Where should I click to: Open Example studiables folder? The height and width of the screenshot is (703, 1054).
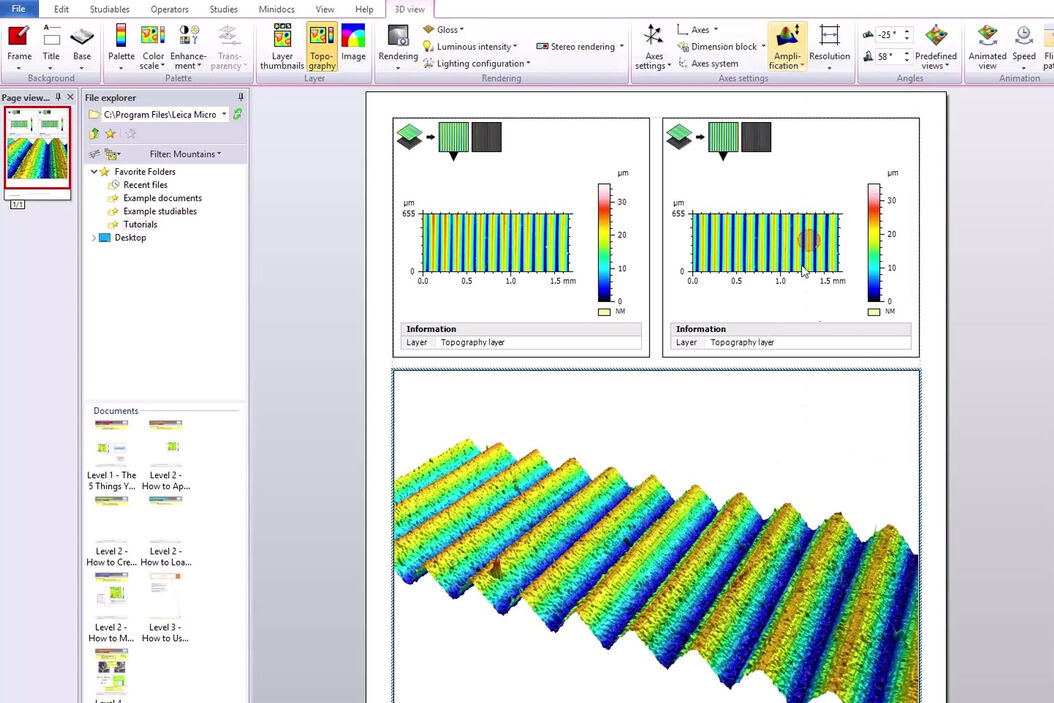tap(160, 211)
